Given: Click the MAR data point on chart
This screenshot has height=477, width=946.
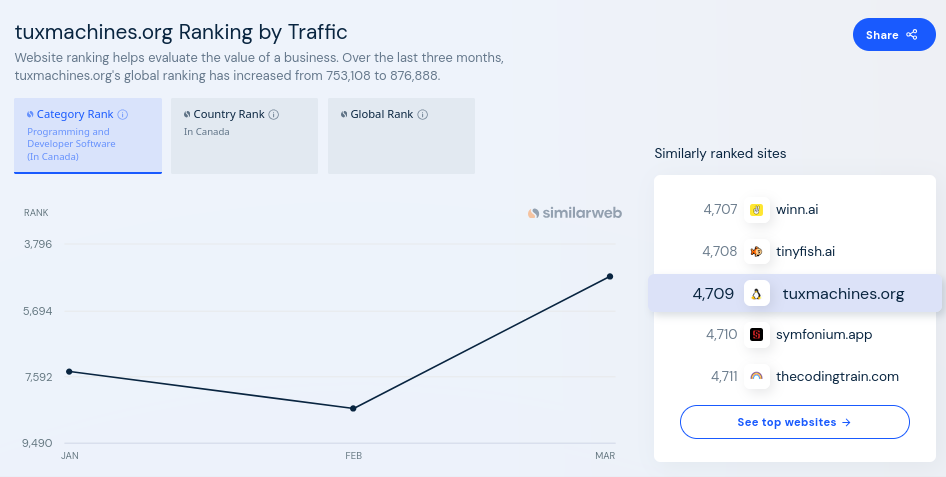Looking at the screenshot, I should [x=610, y=276].
